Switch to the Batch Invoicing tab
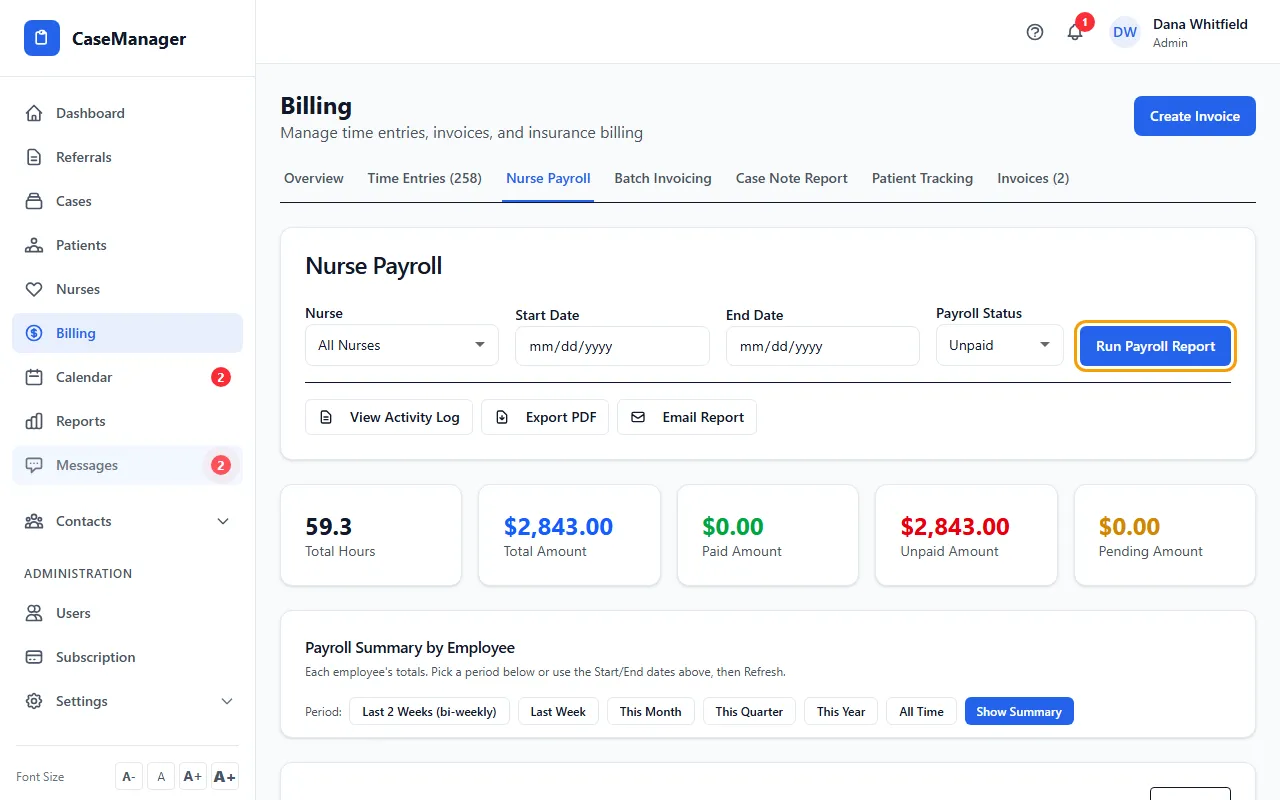Image resolution: width=1280 pixels, height=800 pixels. click(663, 178)
